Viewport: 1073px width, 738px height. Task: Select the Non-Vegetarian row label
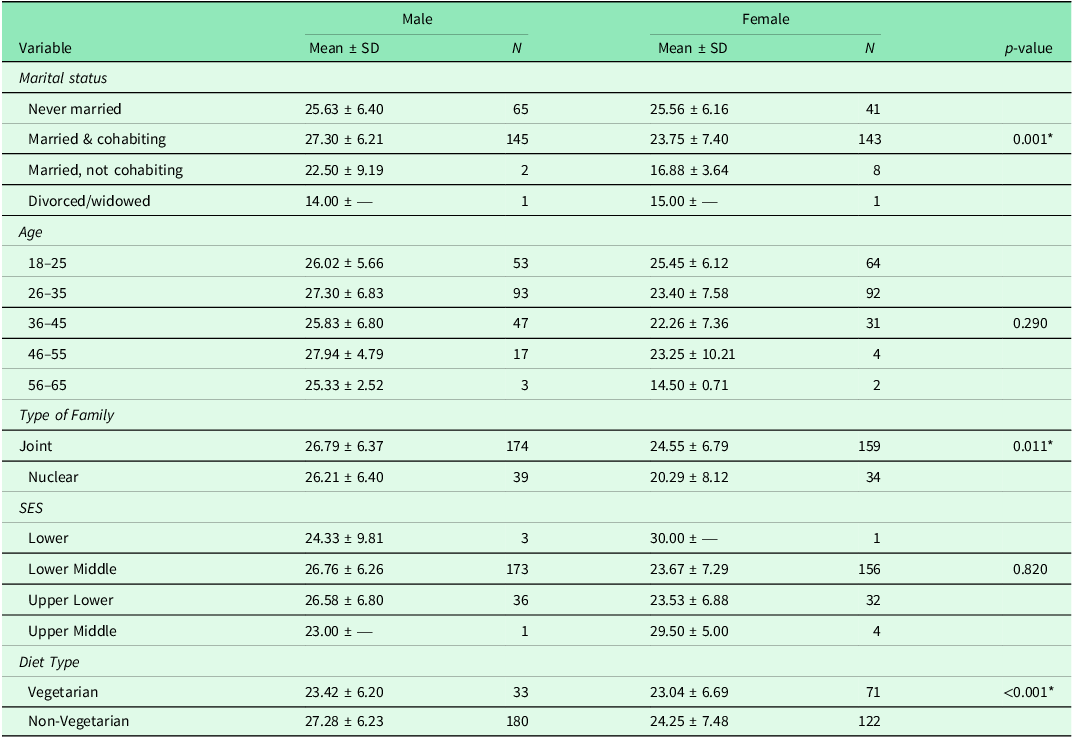click(x=79, y=720)
